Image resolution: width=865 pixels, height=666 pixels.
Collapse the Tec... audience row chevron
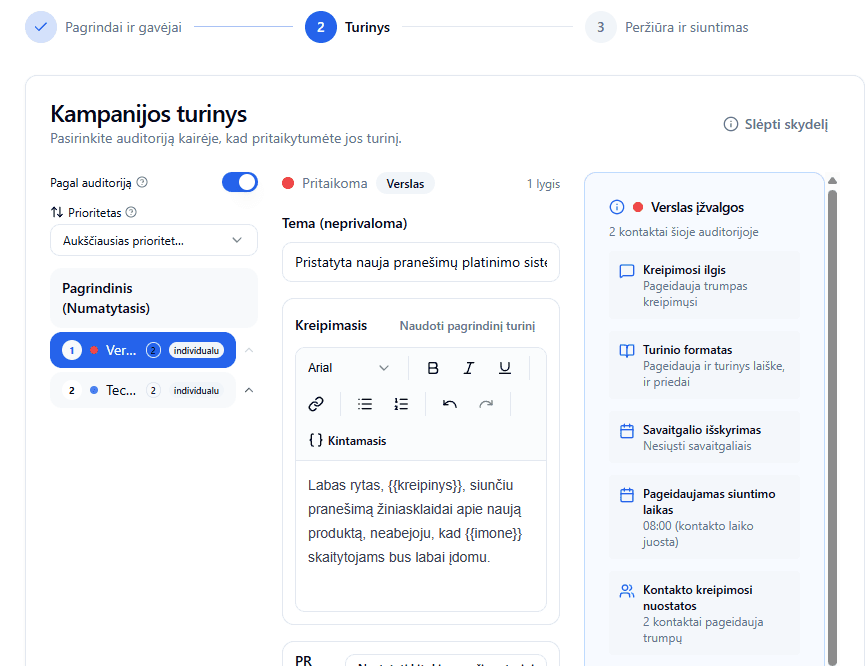point(249,390)
